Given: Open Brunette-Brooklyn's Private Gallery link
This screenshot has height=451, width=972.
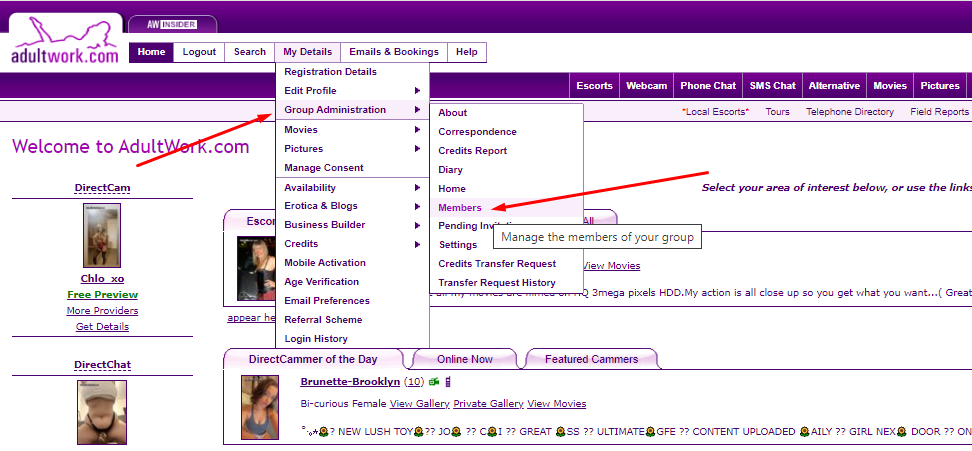Looking at the screenshot, I should click(488, 404).
